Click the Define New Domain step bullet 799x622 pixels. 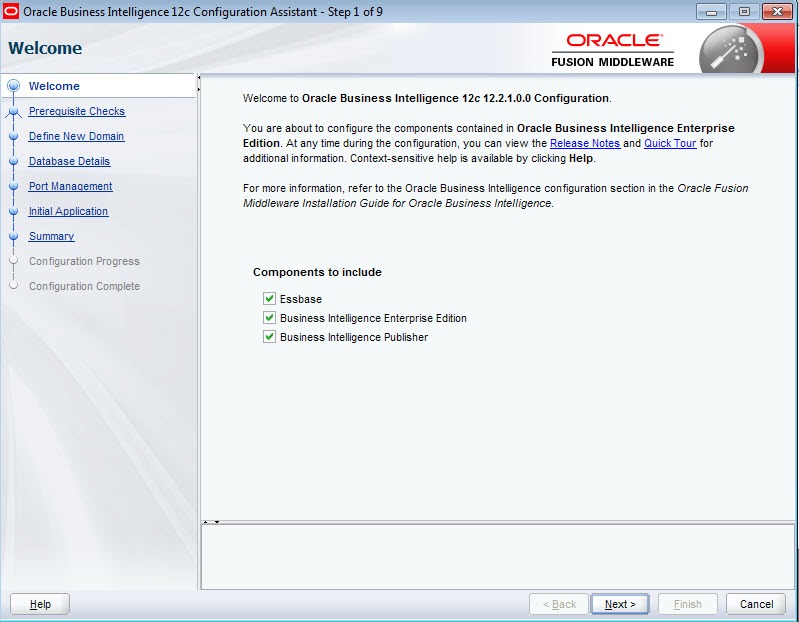[14, 136]
